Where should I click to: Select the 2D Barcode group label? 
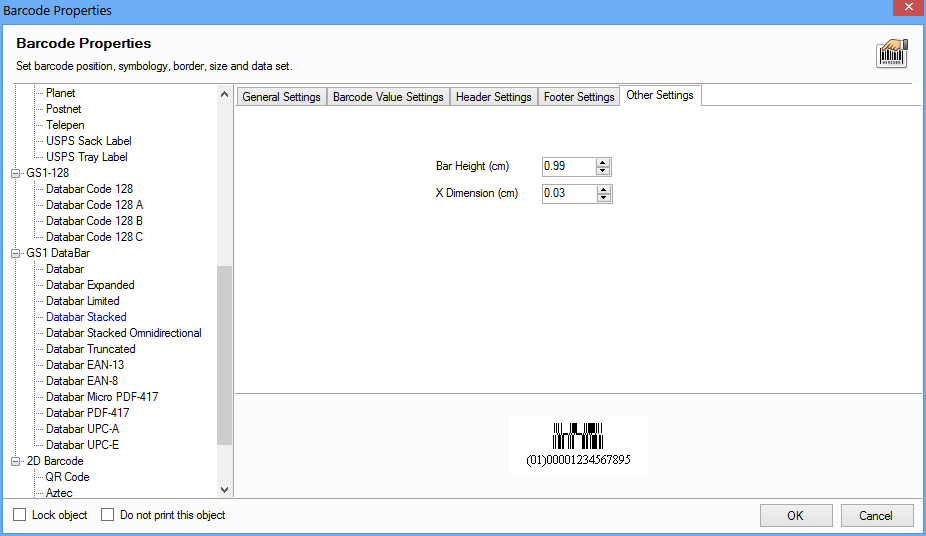click(x=54, y=460)
